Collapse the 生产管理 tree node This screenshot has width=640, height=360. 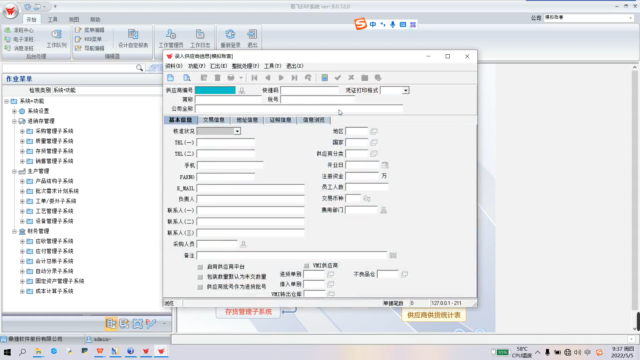pos(14,171)
